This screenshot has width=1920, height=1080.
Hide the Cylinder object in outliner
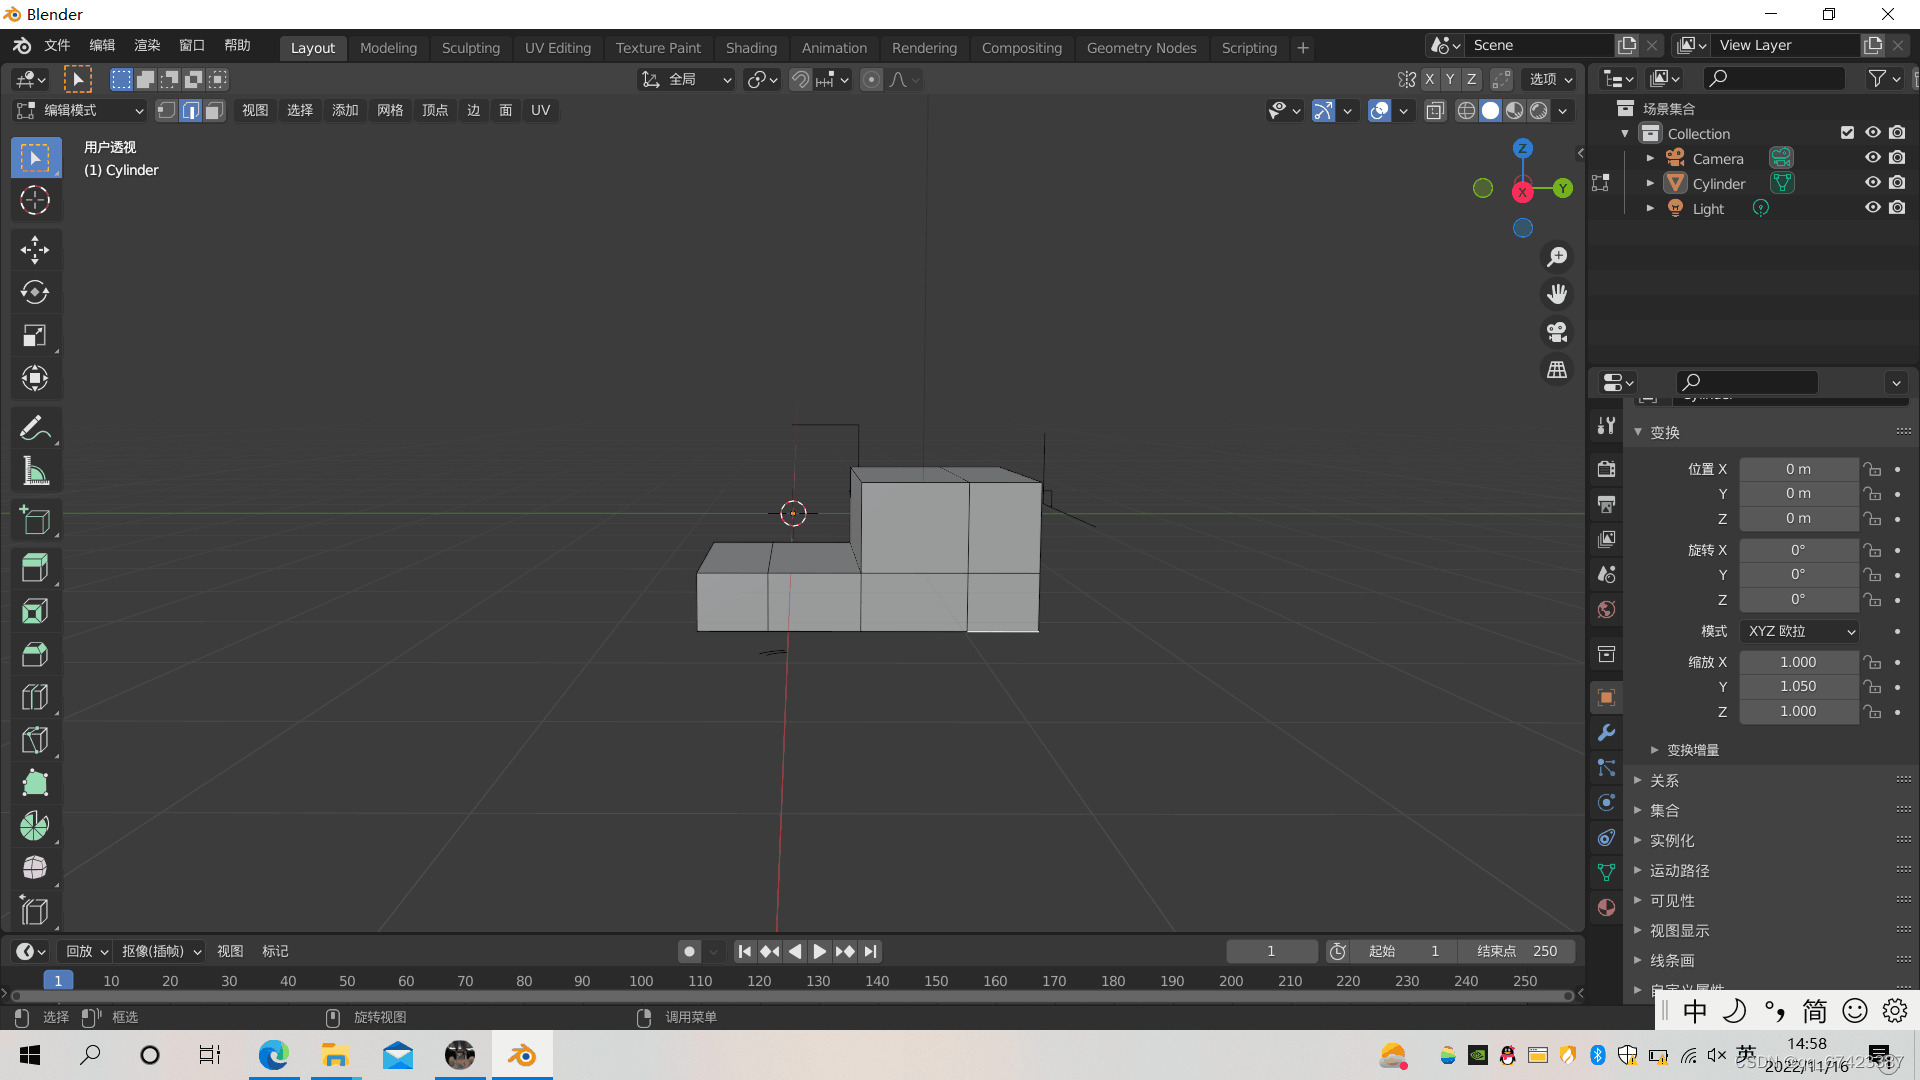1872,183
